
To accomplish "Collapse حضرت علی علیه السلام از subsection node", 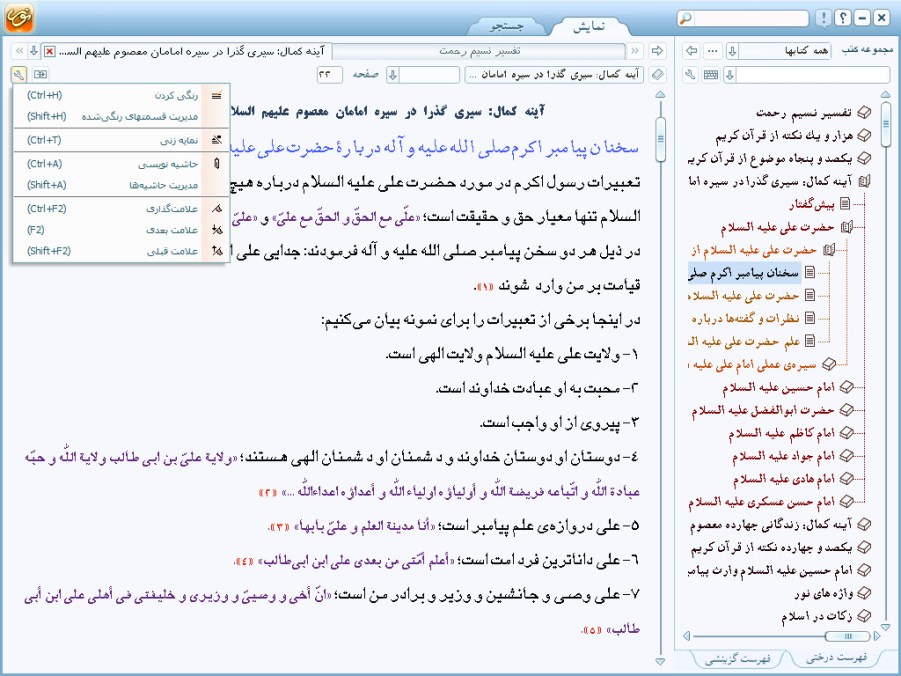I will click(829, 250).
